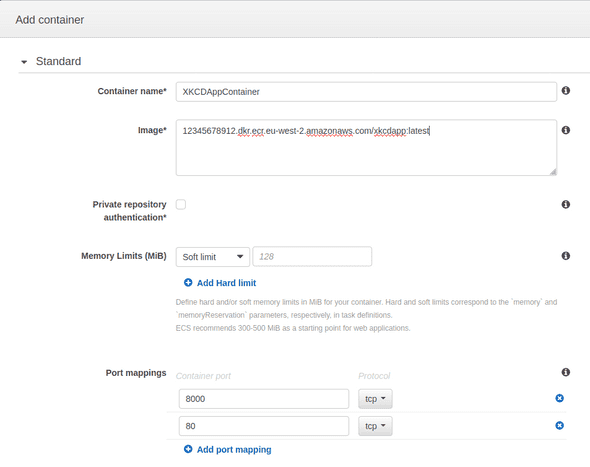Remove the 80 port mapping row
The image size is (590, 467).
[560, 425]
